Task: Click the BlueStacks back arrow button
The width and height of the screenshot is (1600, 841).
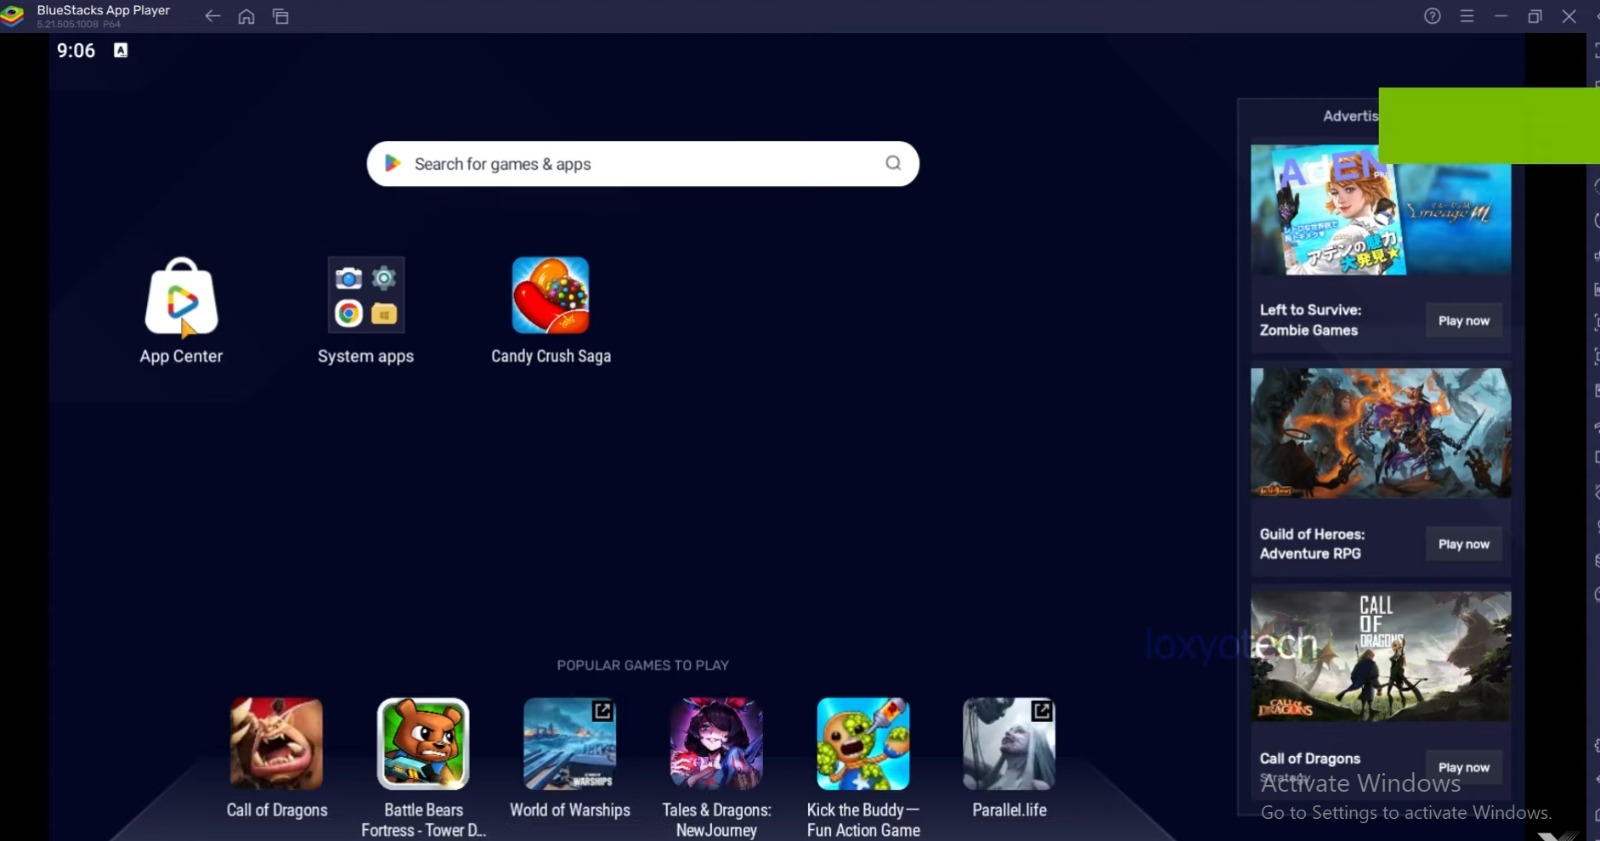Action: tap(212, 16)
